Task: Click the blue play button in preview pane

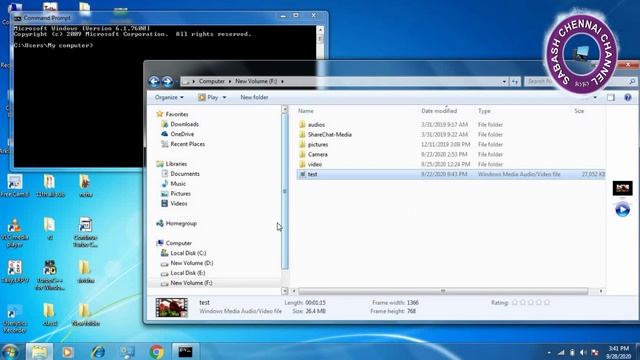Action: (x=622, y=210)
